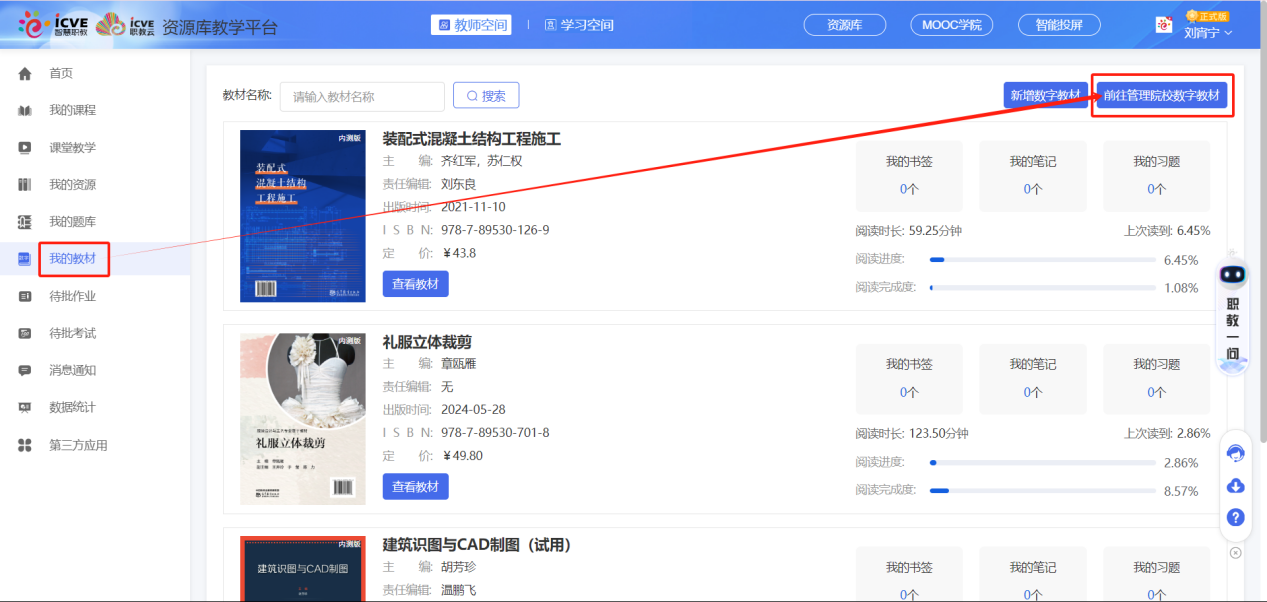Click the 课堂教学 play icon
1267x602 pixels.
(25, 148)
